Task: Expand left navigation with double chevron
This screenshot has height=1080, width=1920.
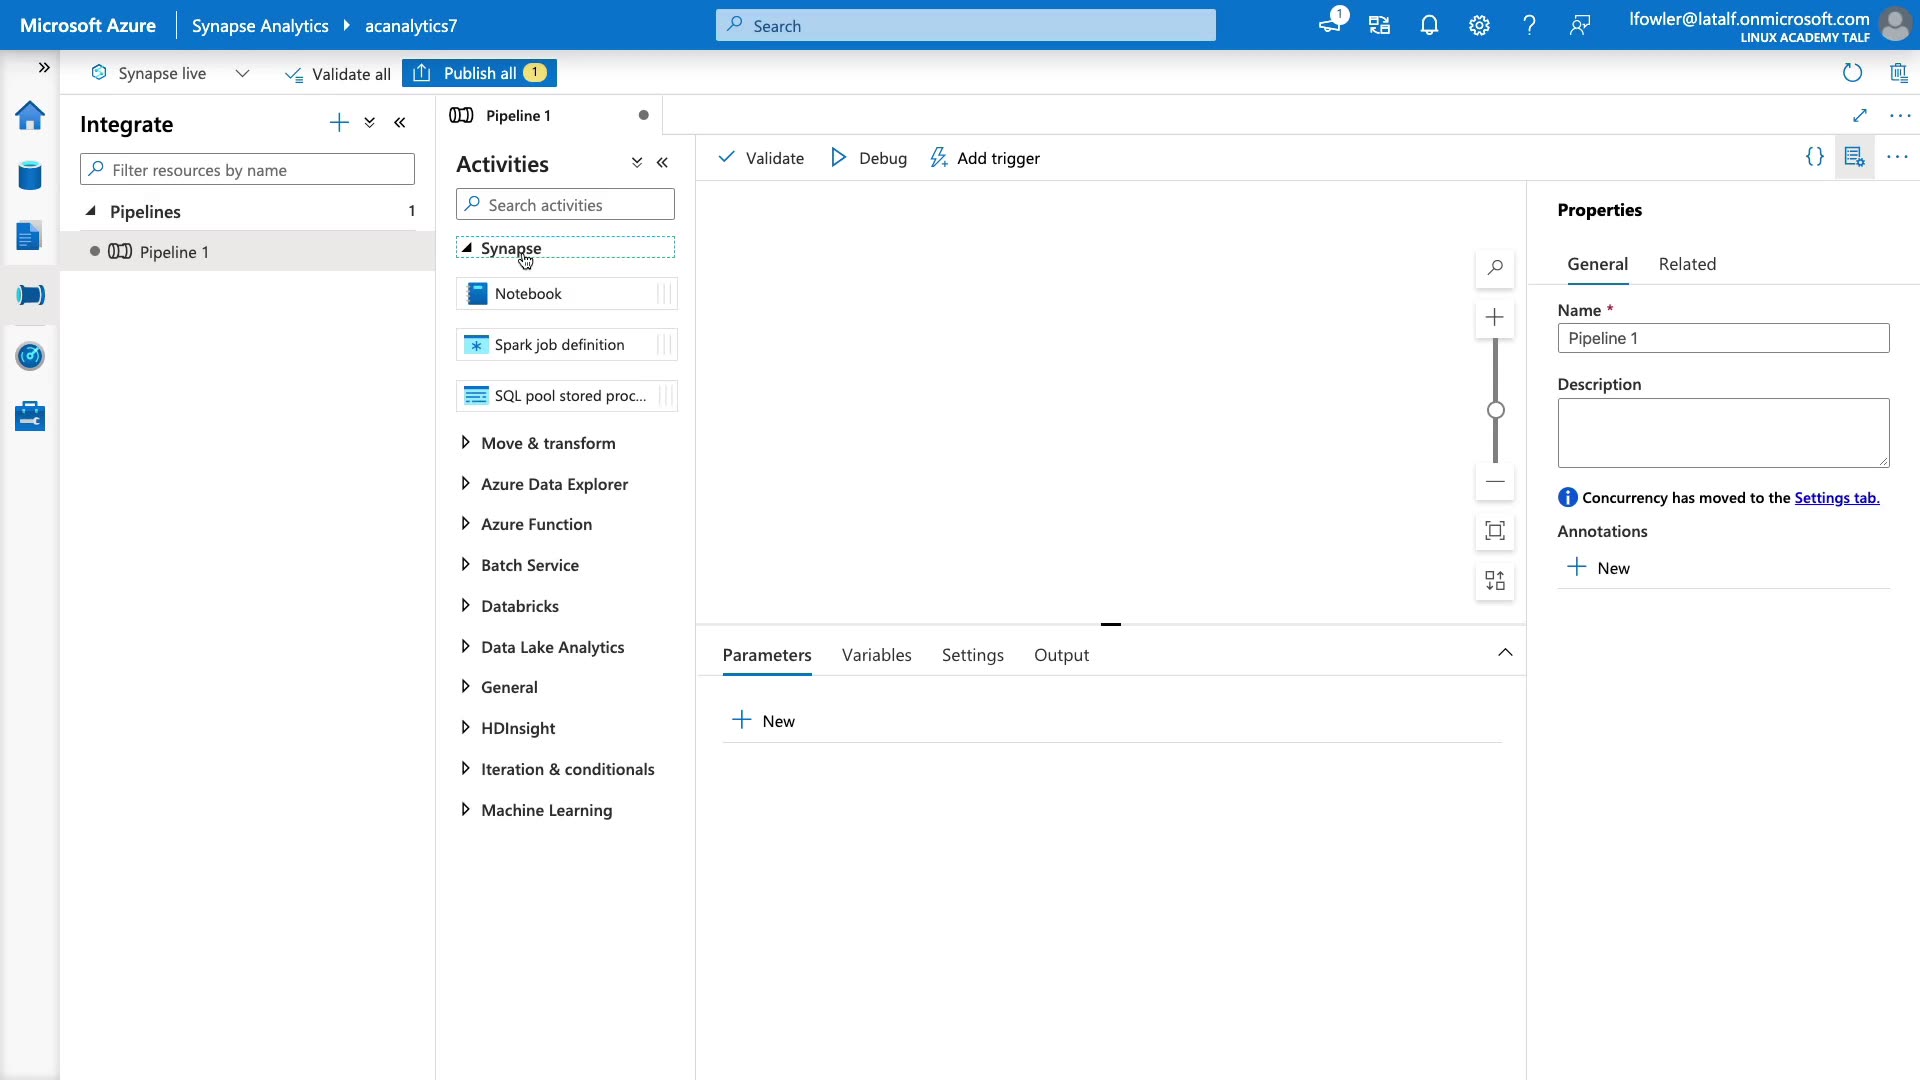Action: 44,68
